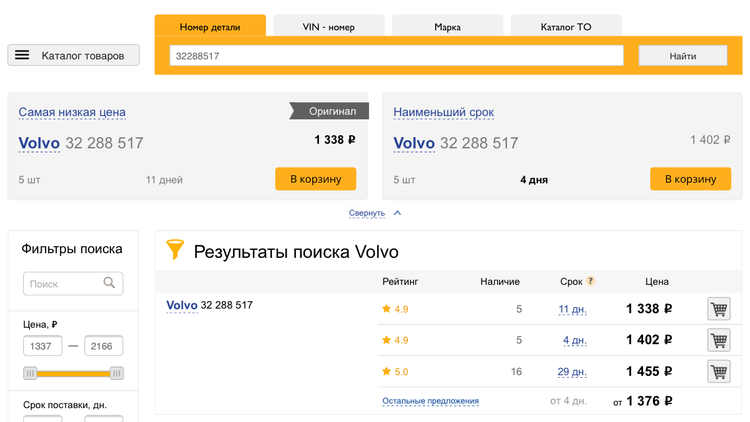The height and width of the screenshot is (422, 750).
Task: Add the 1 402 ₽ row to cart
Action: (x=719, y=340)
